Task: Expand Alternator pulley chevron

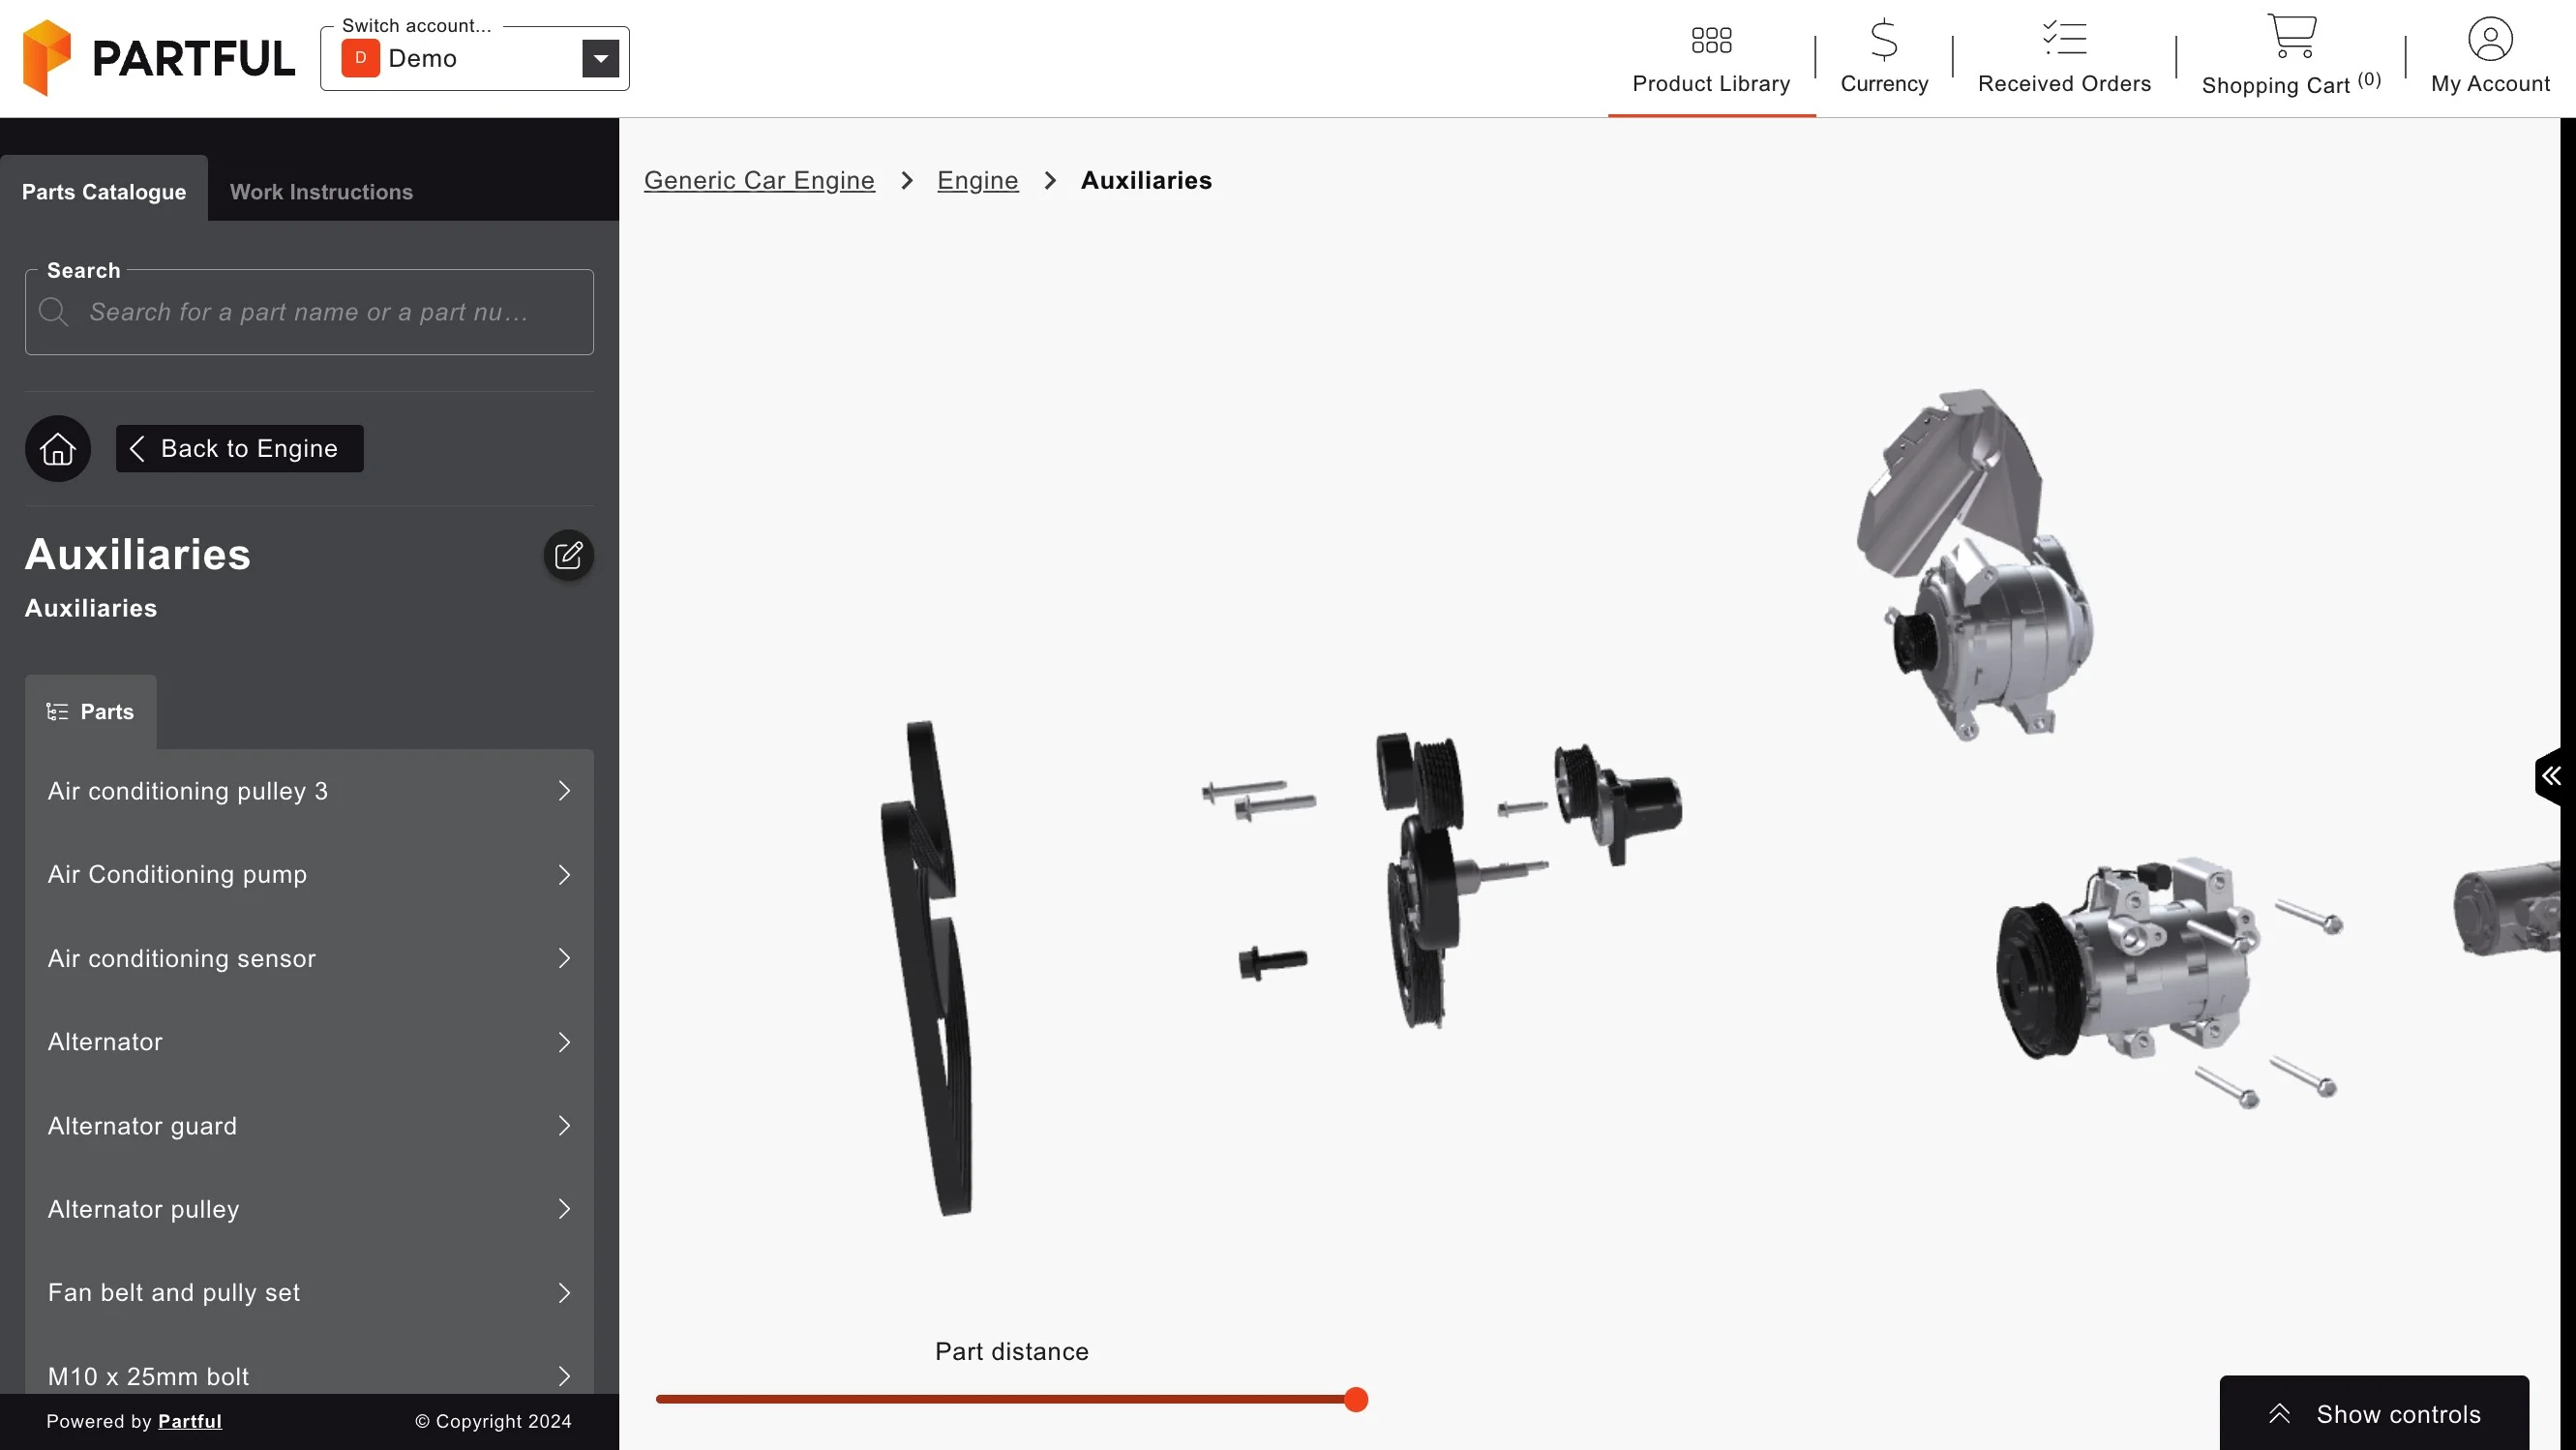Action: pyautogui.click(x=565, y=1209)
